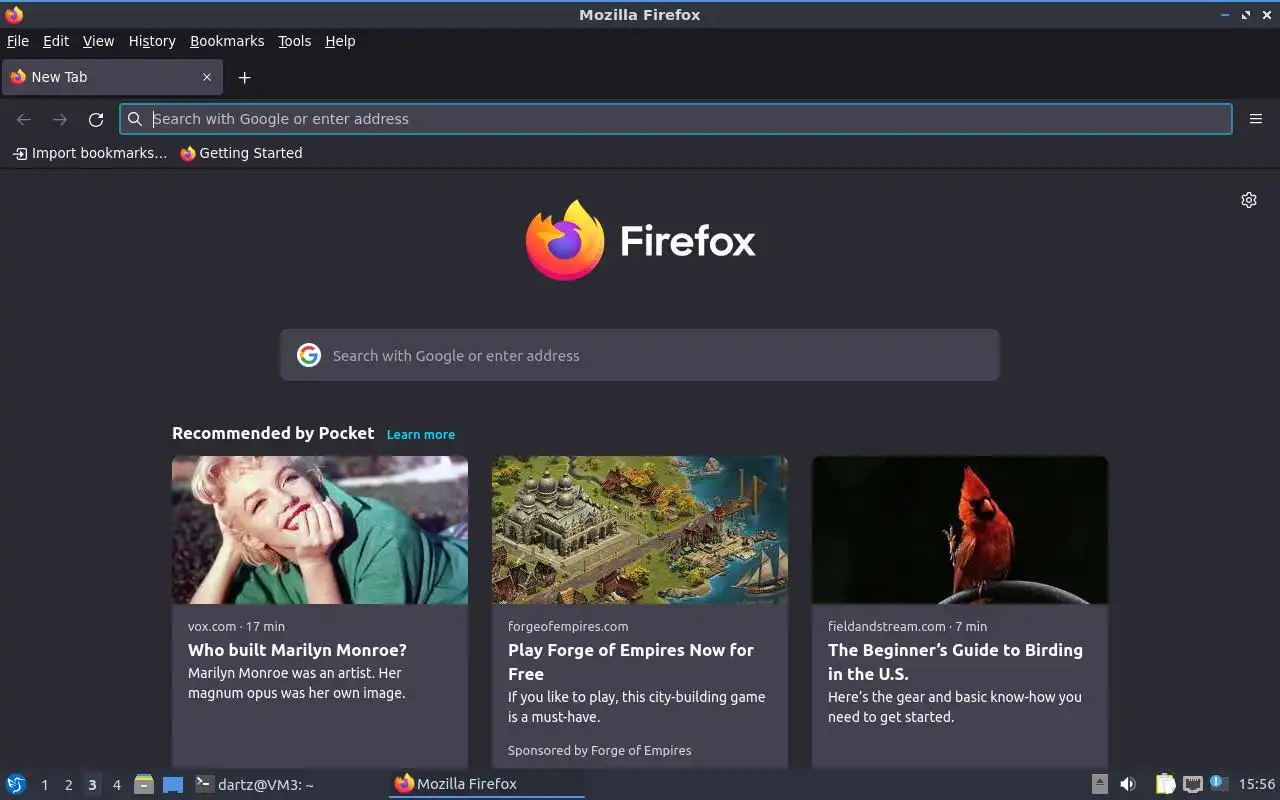Image resolution: width=1280 pixels, height=800 pixels.
Task: Click the large Firefox logo
Action: (x=565, y=240)
